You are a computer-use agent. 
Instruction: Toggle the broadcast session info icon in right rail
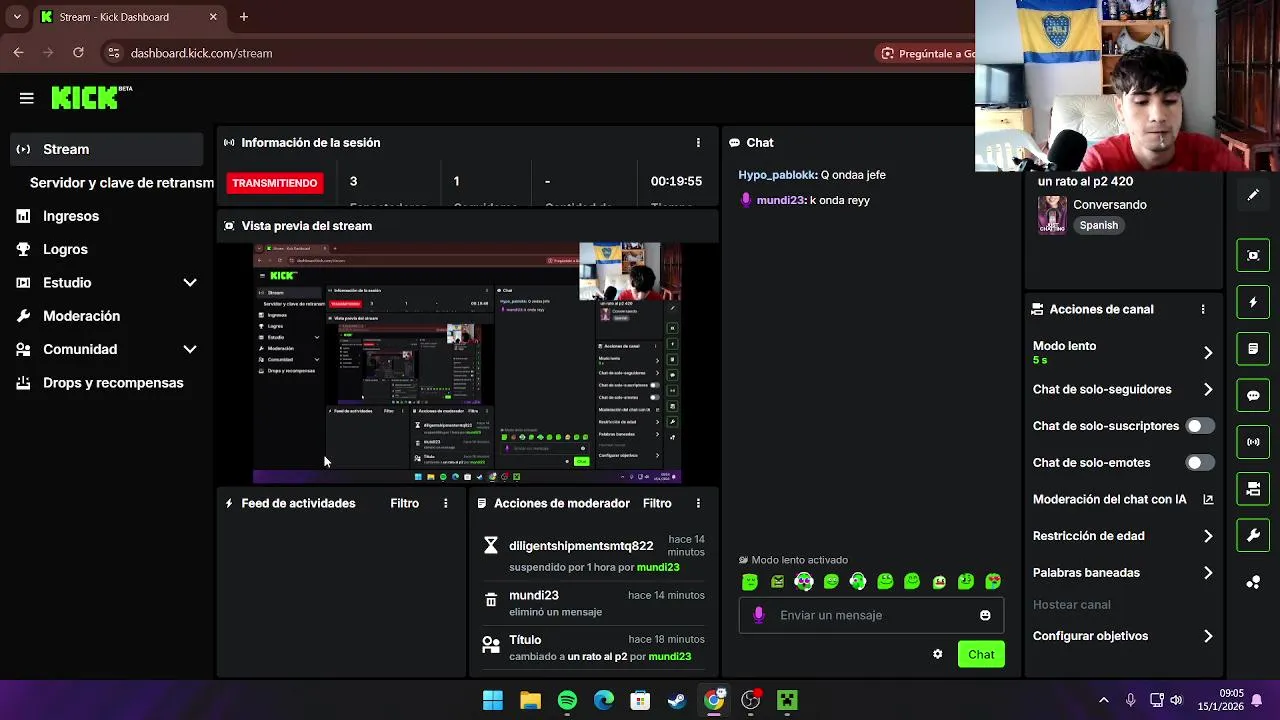click(x=1253, y=442)
